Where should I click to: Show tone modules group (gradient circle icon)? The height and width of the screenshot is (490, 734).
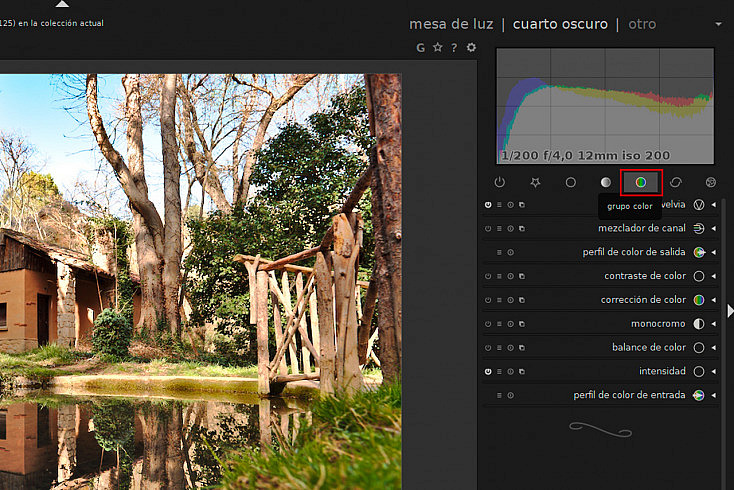click(x=606, y=182)
